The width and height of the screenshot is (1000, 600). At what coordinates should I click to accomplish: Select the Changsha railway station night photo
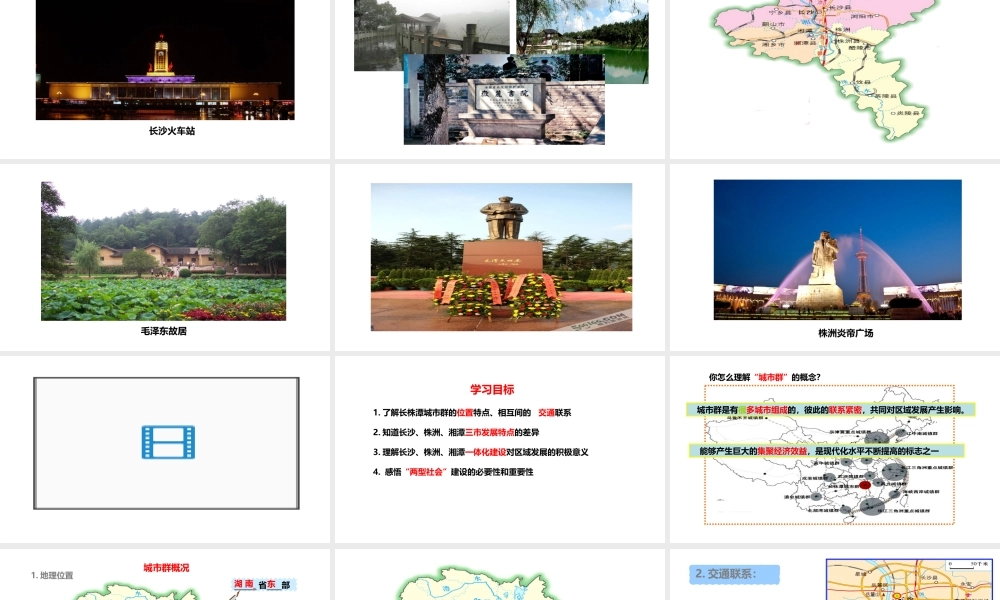[165, 60]
